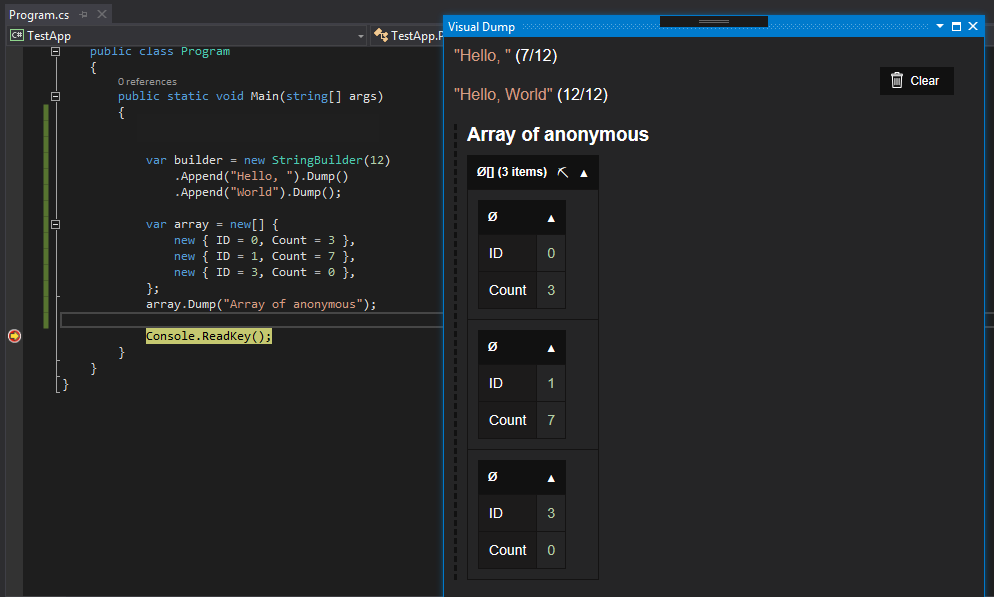This screenshot has width=994, height=597.
Task: Collapse the Main method region
Action: [56, 96]
